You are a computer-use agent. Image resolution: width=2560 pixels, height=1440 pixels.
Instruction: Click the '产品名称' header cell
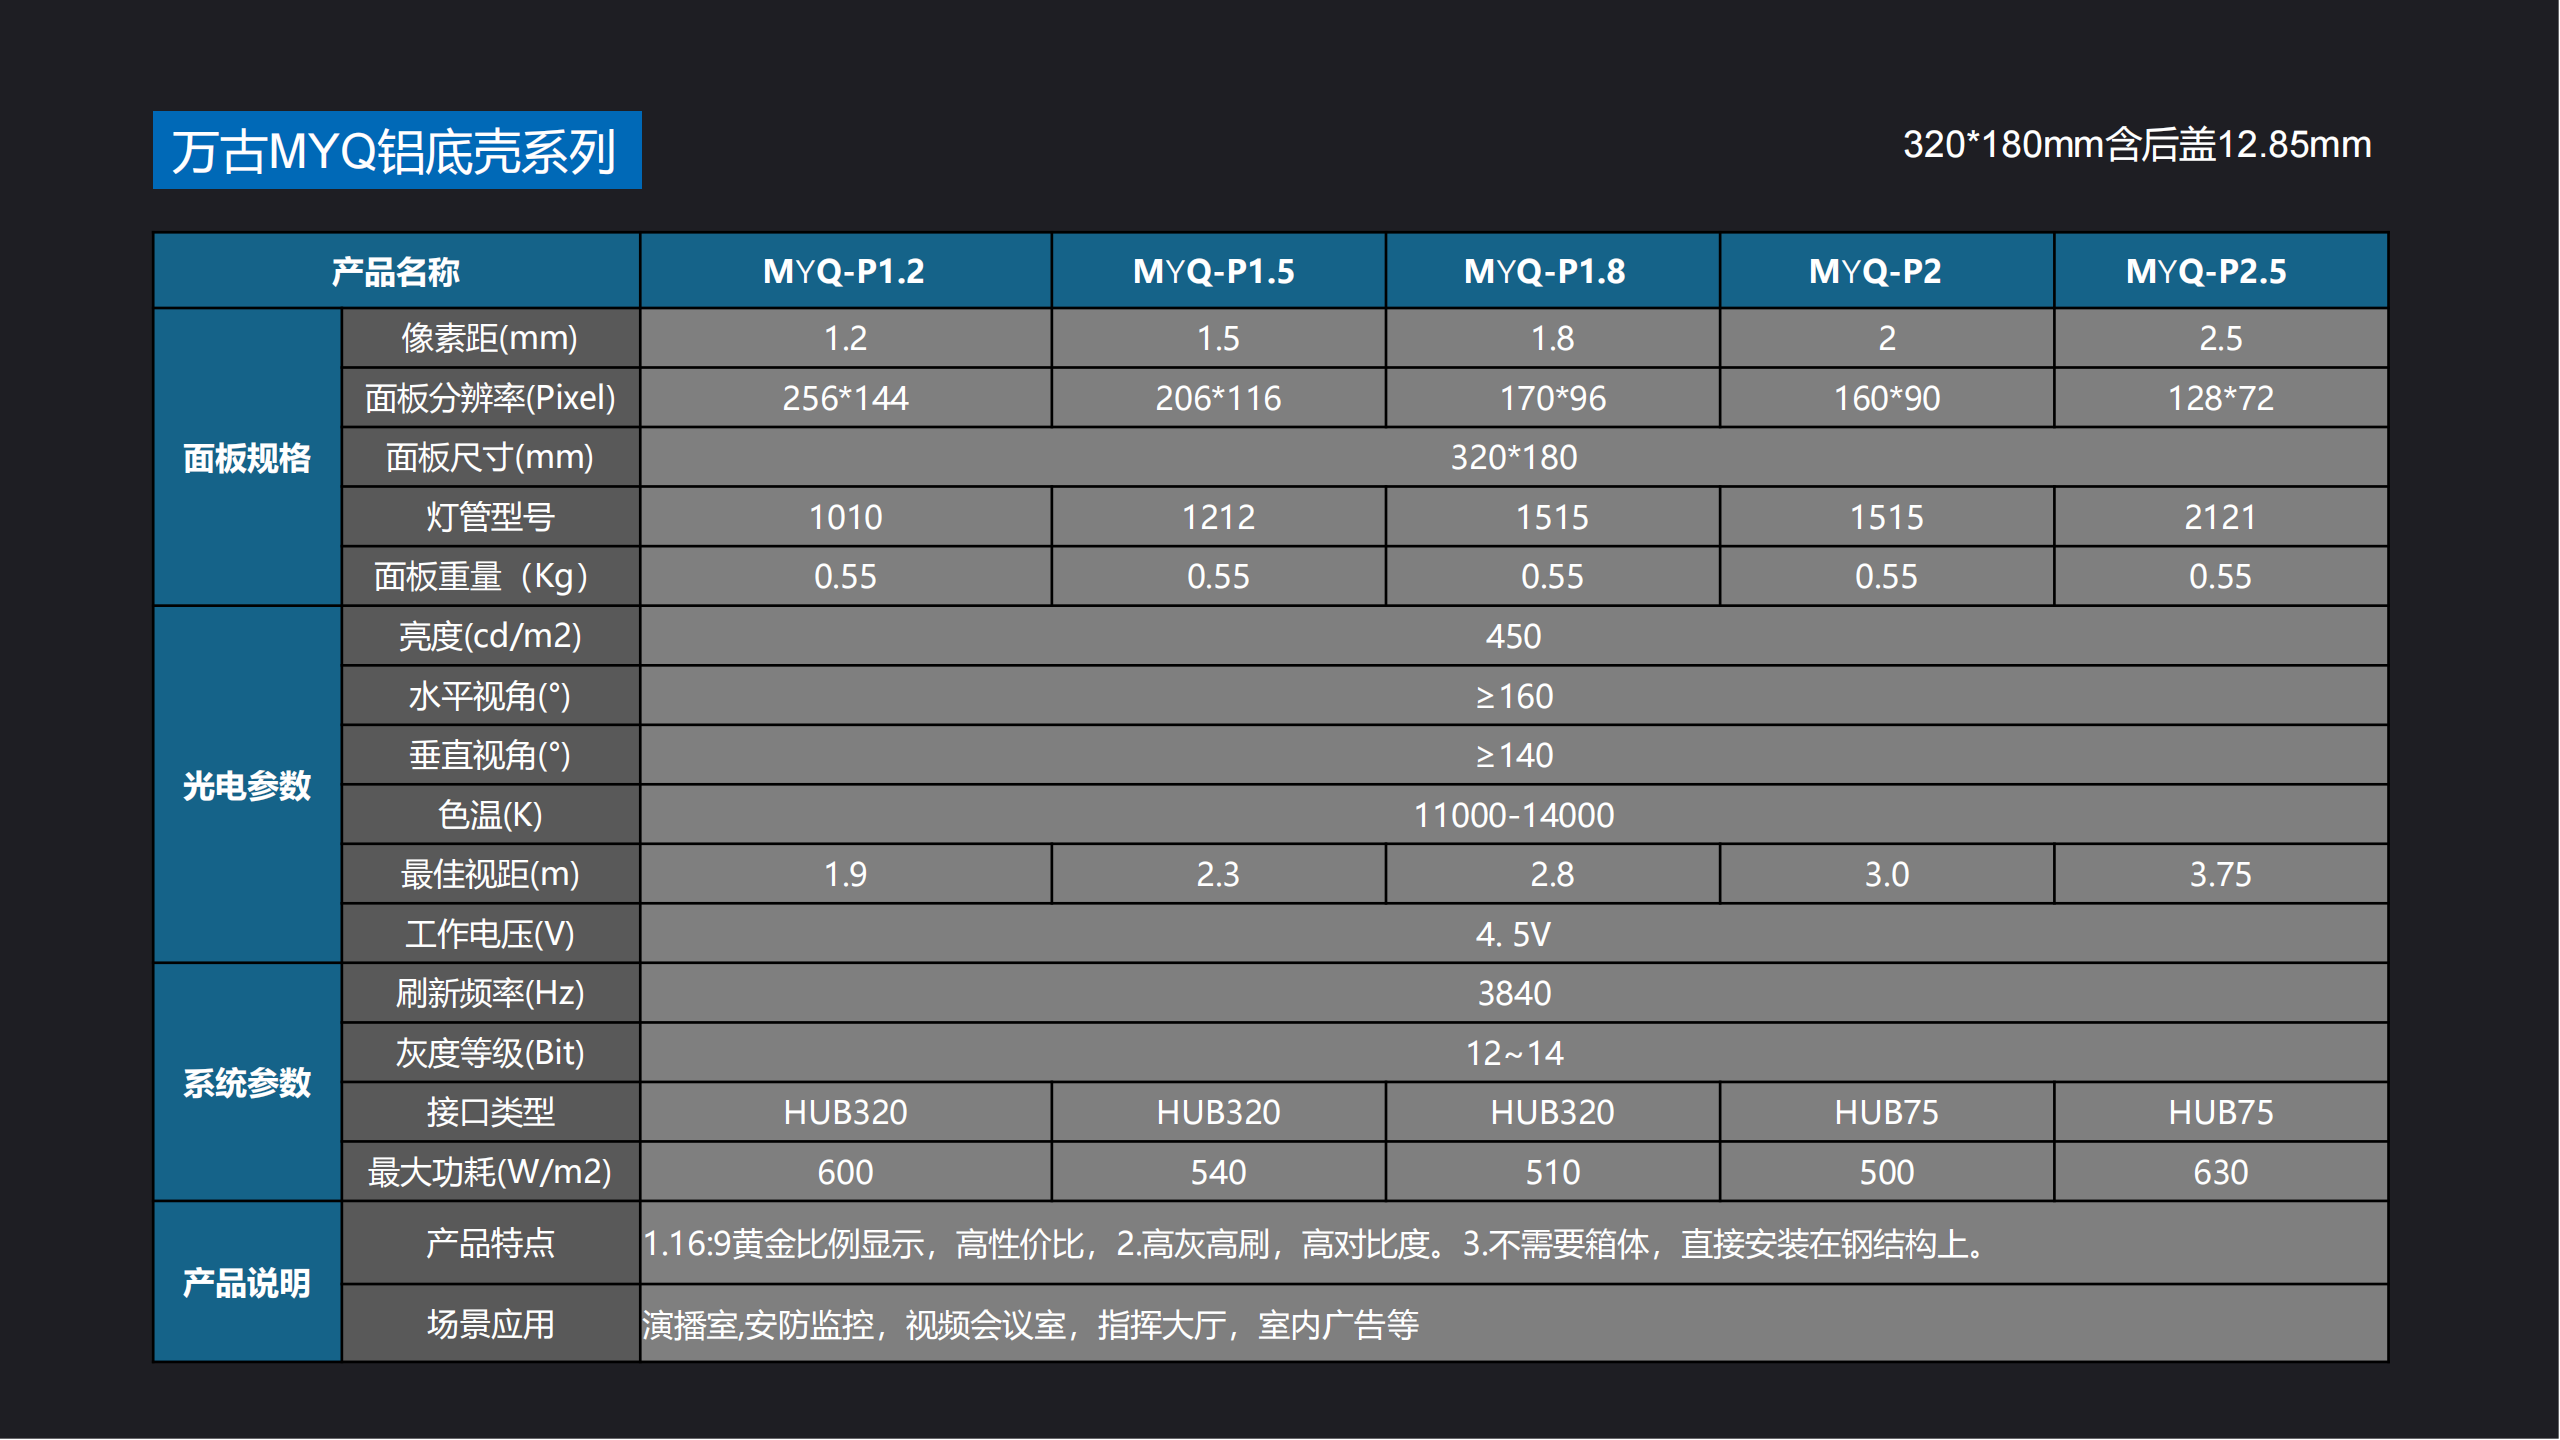(396, 271)
